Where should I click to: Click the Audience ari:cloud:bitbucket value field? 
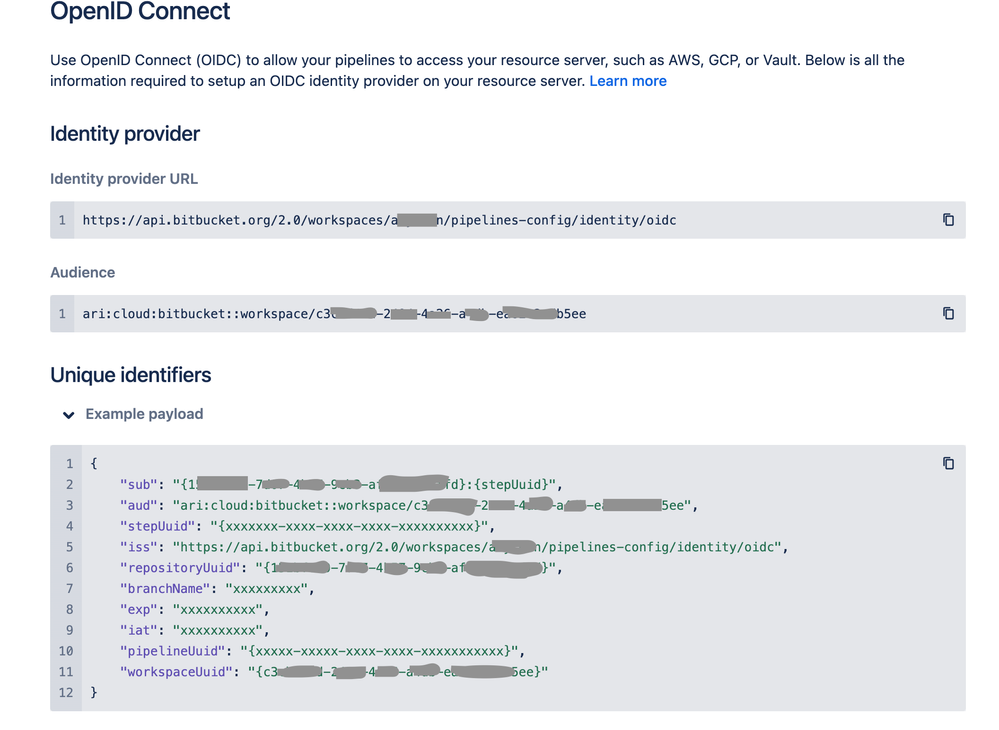pyautogui.click(x=334, y=314)
